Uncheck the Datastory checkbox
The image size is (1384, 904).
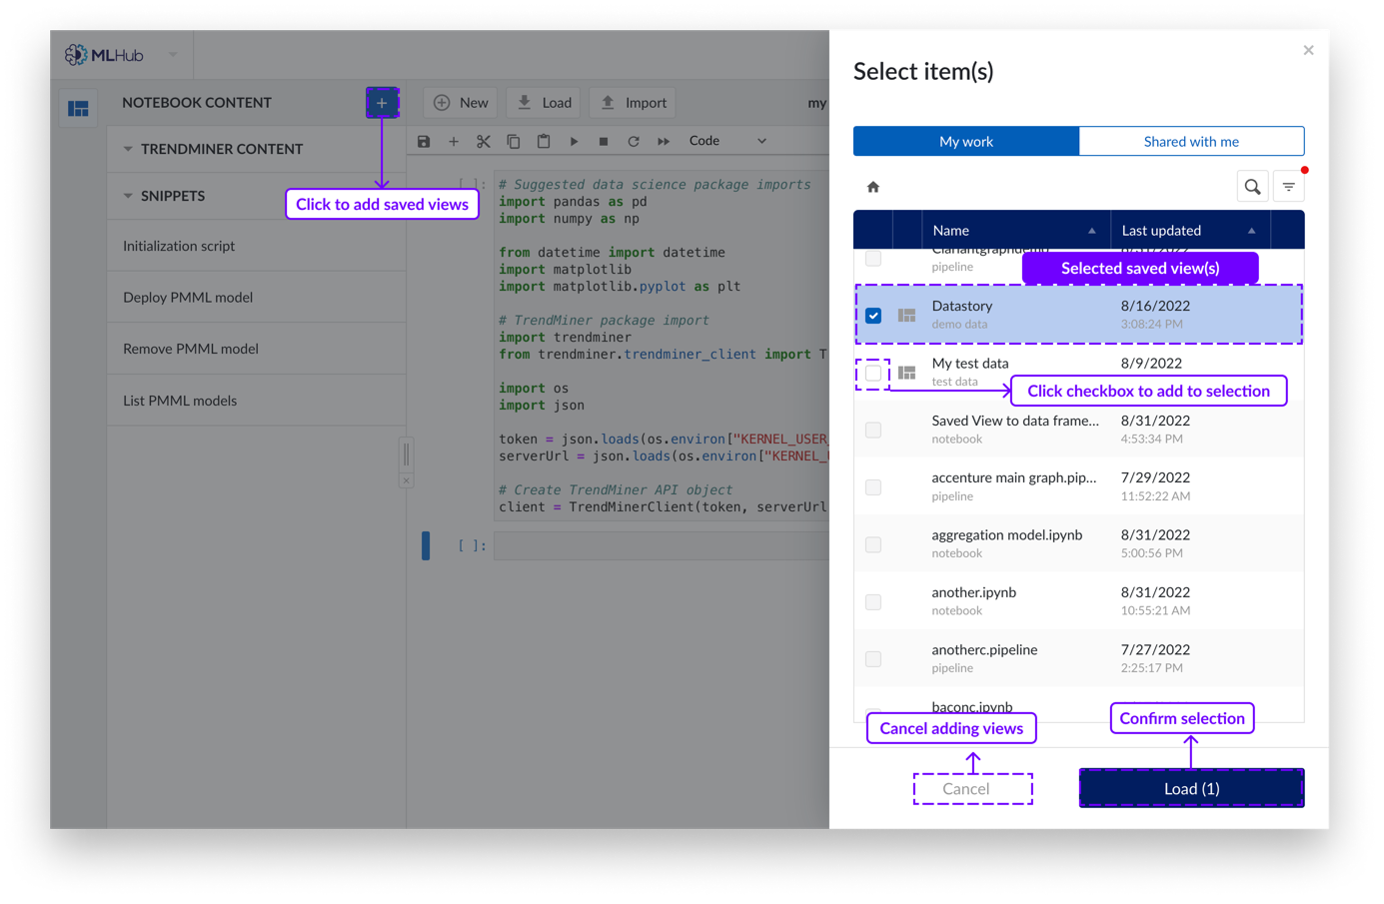pos(873,315)
